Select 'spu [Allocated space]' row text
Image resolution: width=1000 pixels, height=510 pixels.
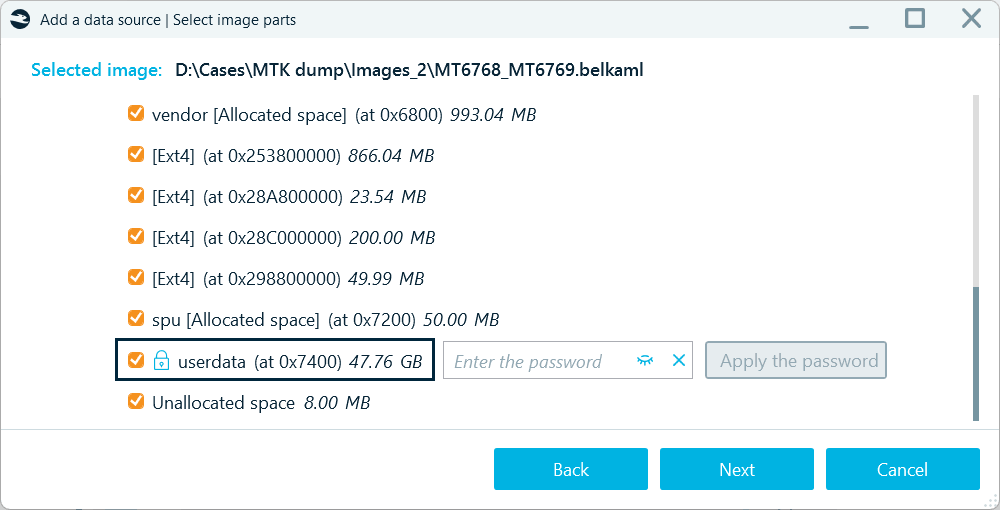pyautogui.click(x=325, y=319)
